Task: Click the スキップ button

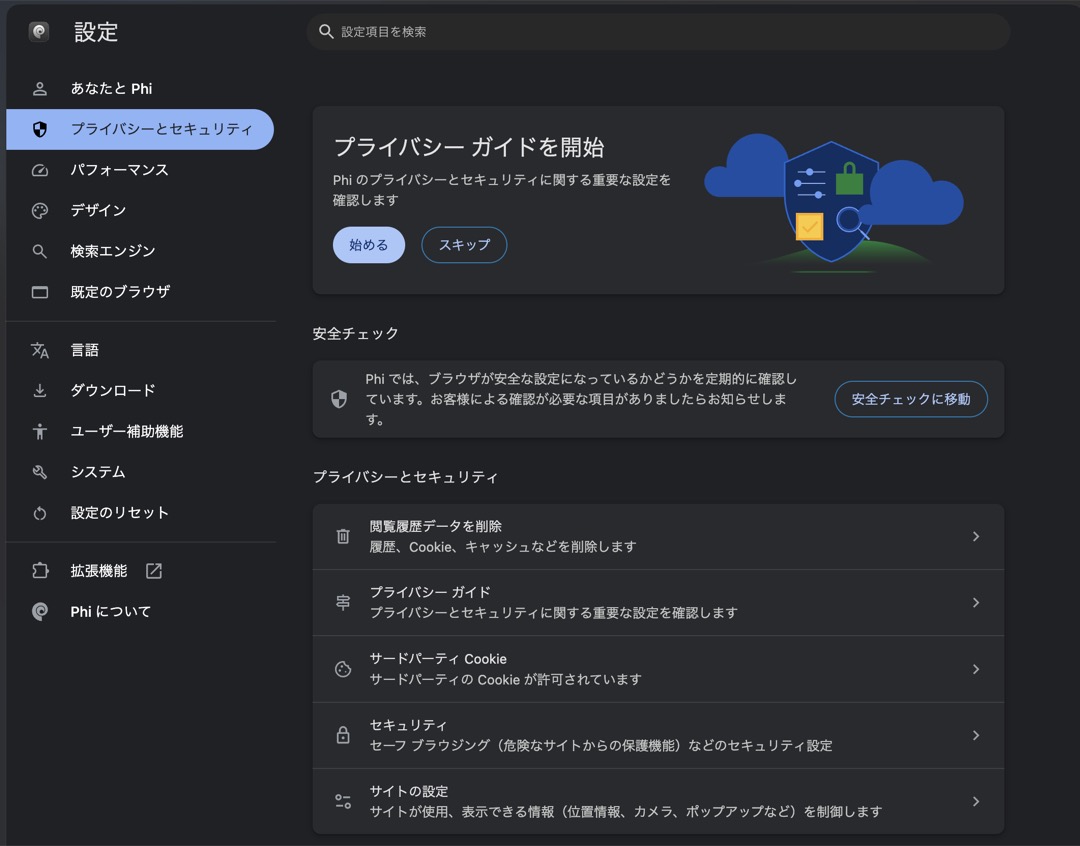Action: [x=464, y=245]
